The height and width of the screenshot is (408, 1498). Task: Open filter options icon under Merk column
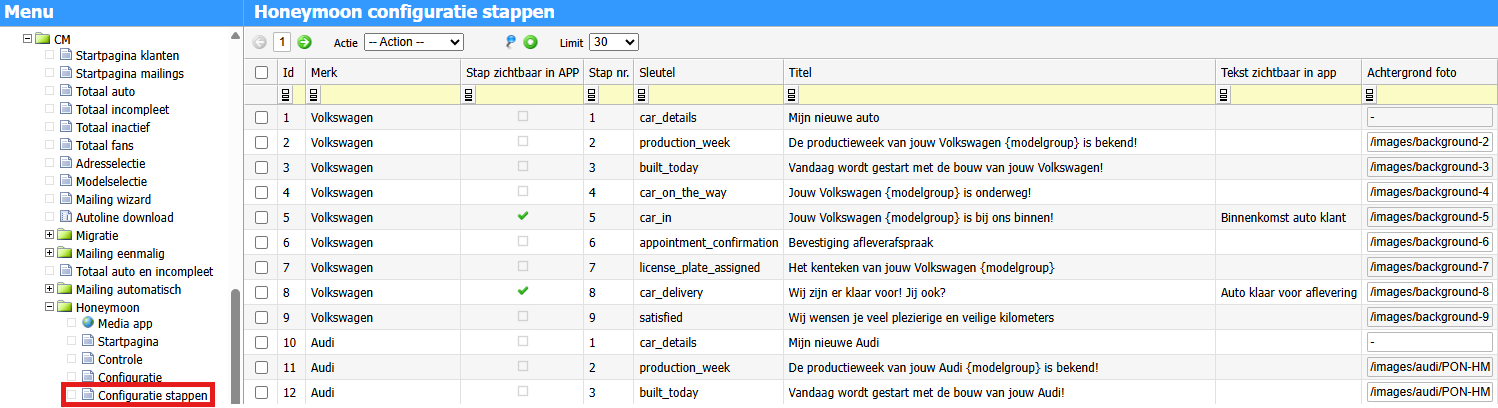coord(315,95)
